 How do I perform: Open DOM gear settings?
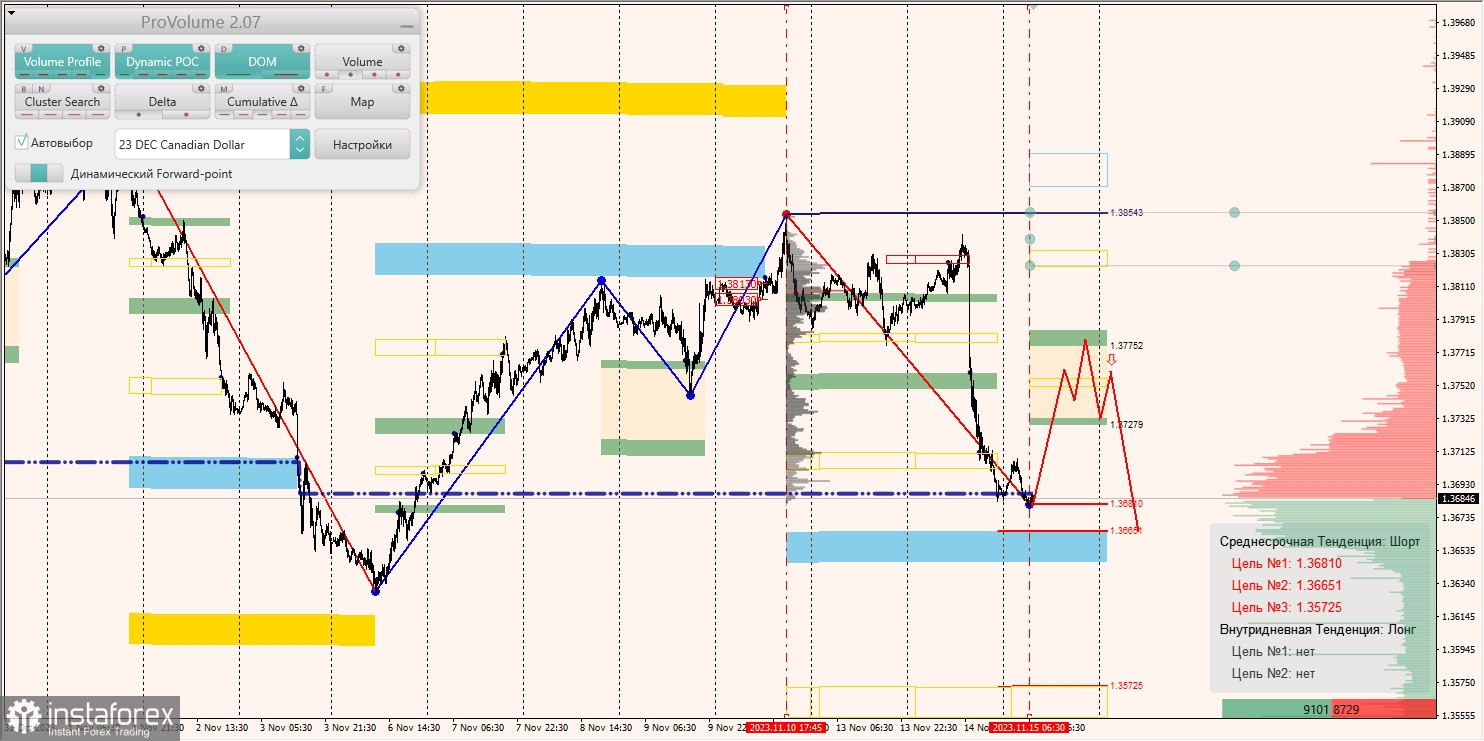click(301, 48)
